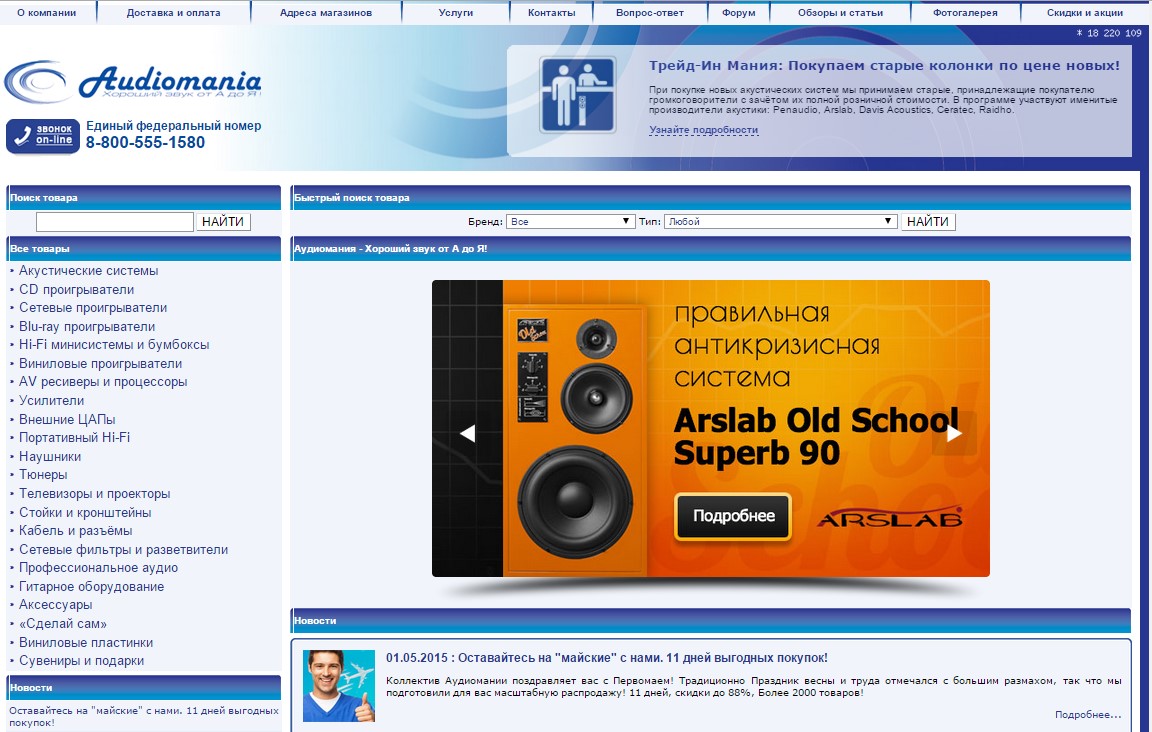Open Сетевые фильтры и разветвители category
The height and width of the screenshot is (732, 1152).
(x=123, y=550)
